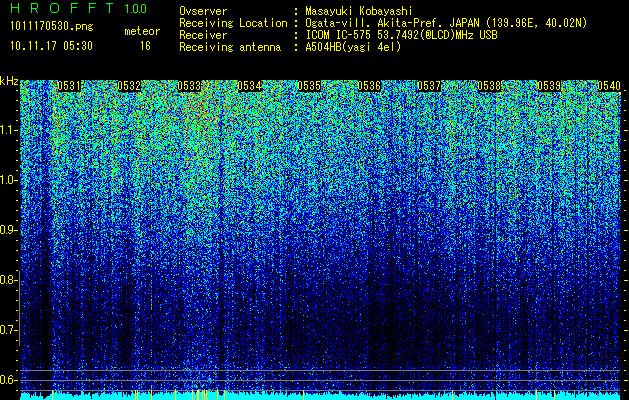
Task: Select the meteor count 16
Action: (145, 46)
